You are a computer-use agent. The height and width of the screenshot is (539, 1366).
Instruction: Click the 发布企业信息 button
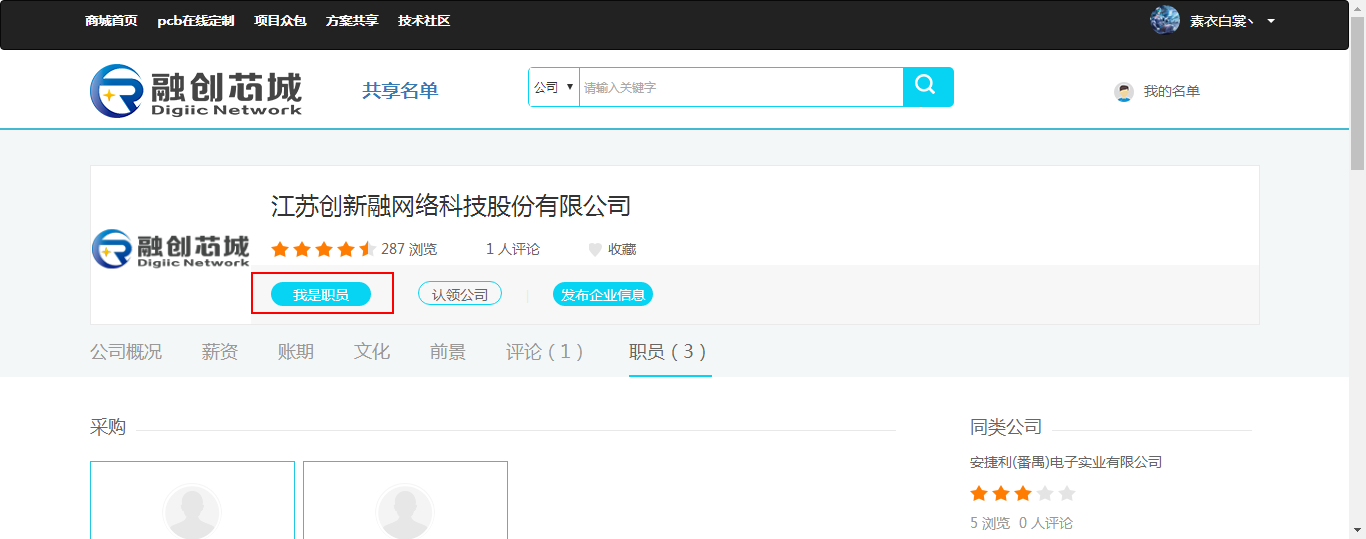click(x=603, y=294)
